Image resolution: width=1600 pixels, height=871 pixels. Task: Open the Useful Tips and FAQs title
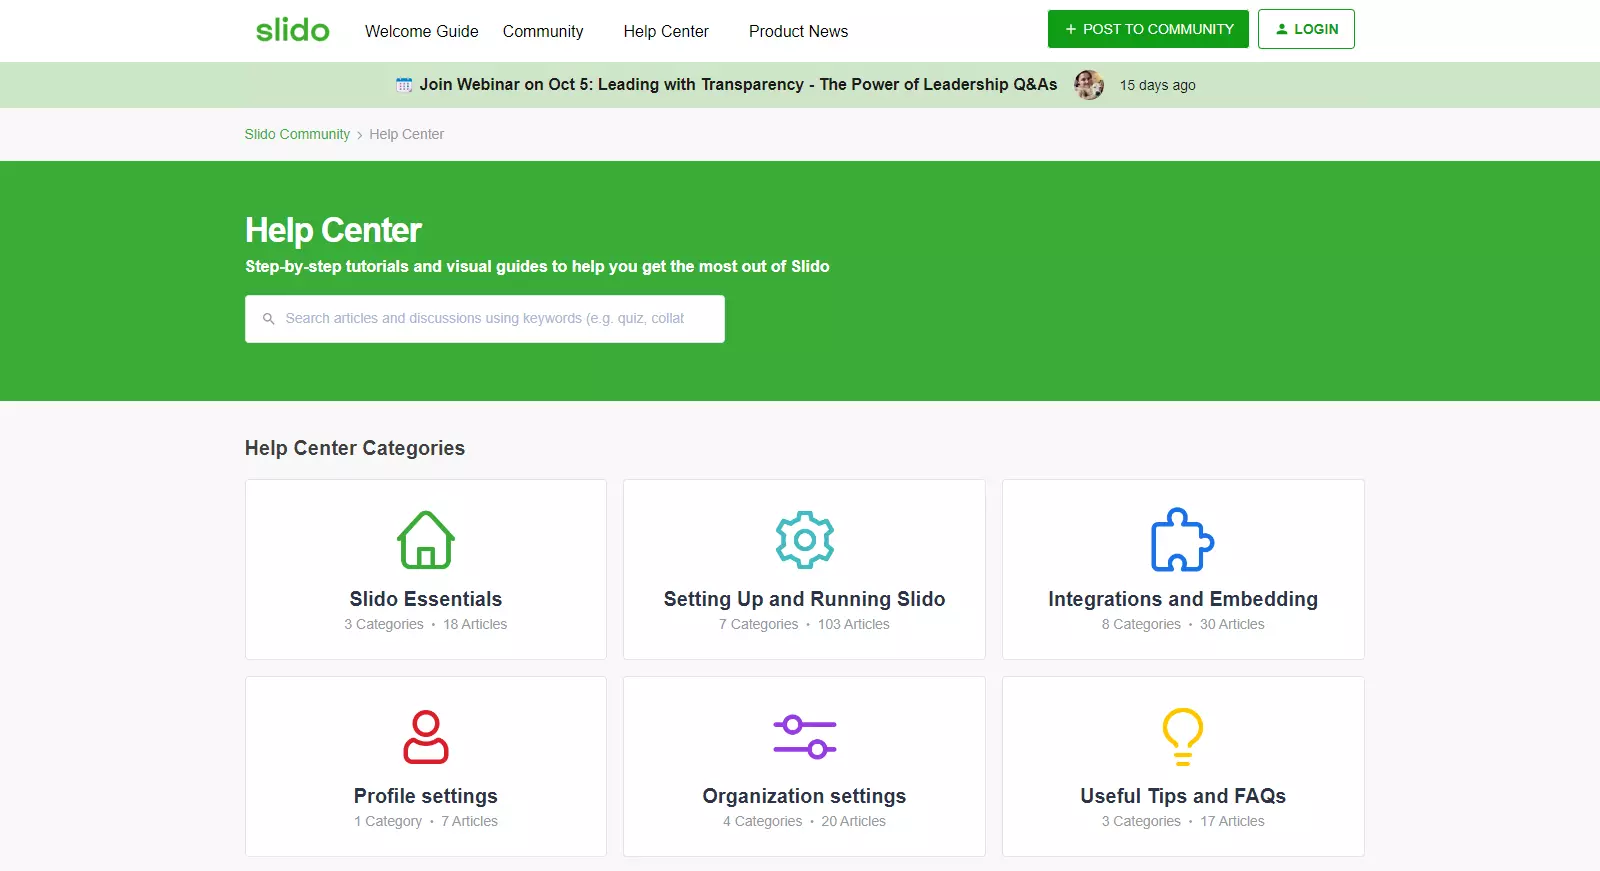tap(1182, 796)
